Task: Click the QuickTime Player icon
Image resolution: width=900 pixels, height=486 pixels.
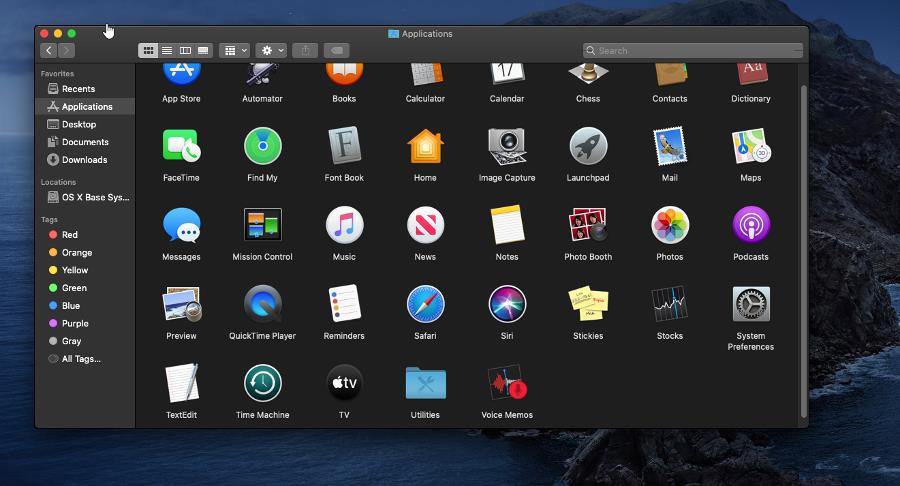Action: pyautogui.click(x=263, y=304)
